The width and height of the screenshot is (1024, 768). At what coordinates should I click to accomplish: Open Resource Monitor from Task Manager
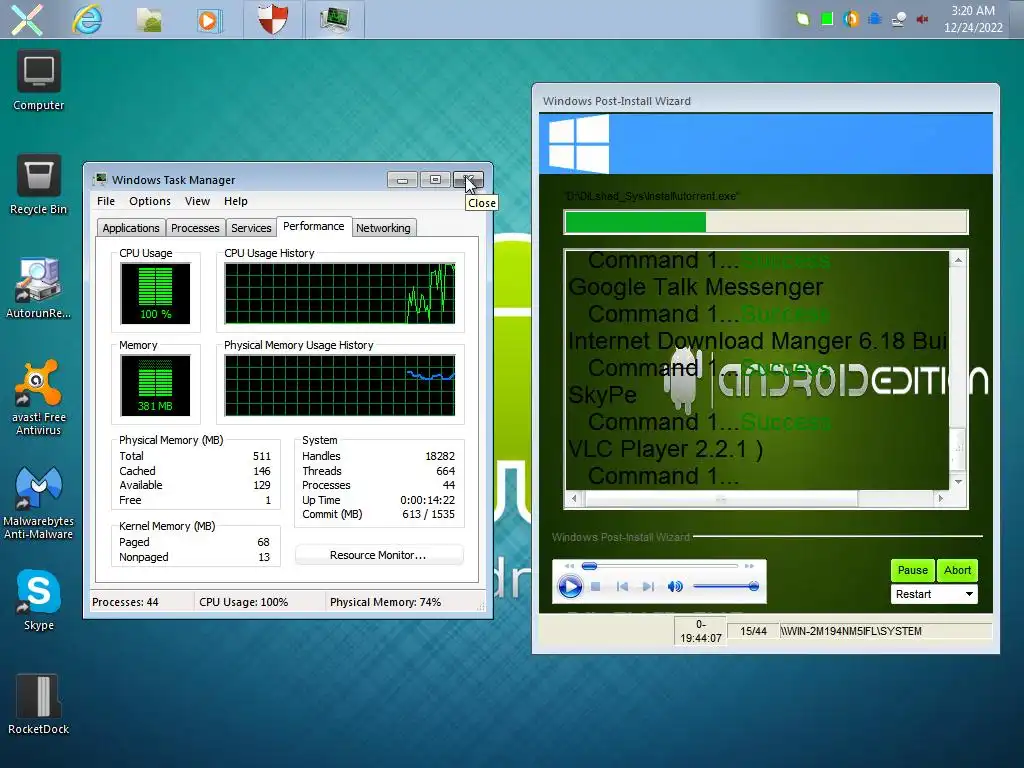(x=379, y=555)
